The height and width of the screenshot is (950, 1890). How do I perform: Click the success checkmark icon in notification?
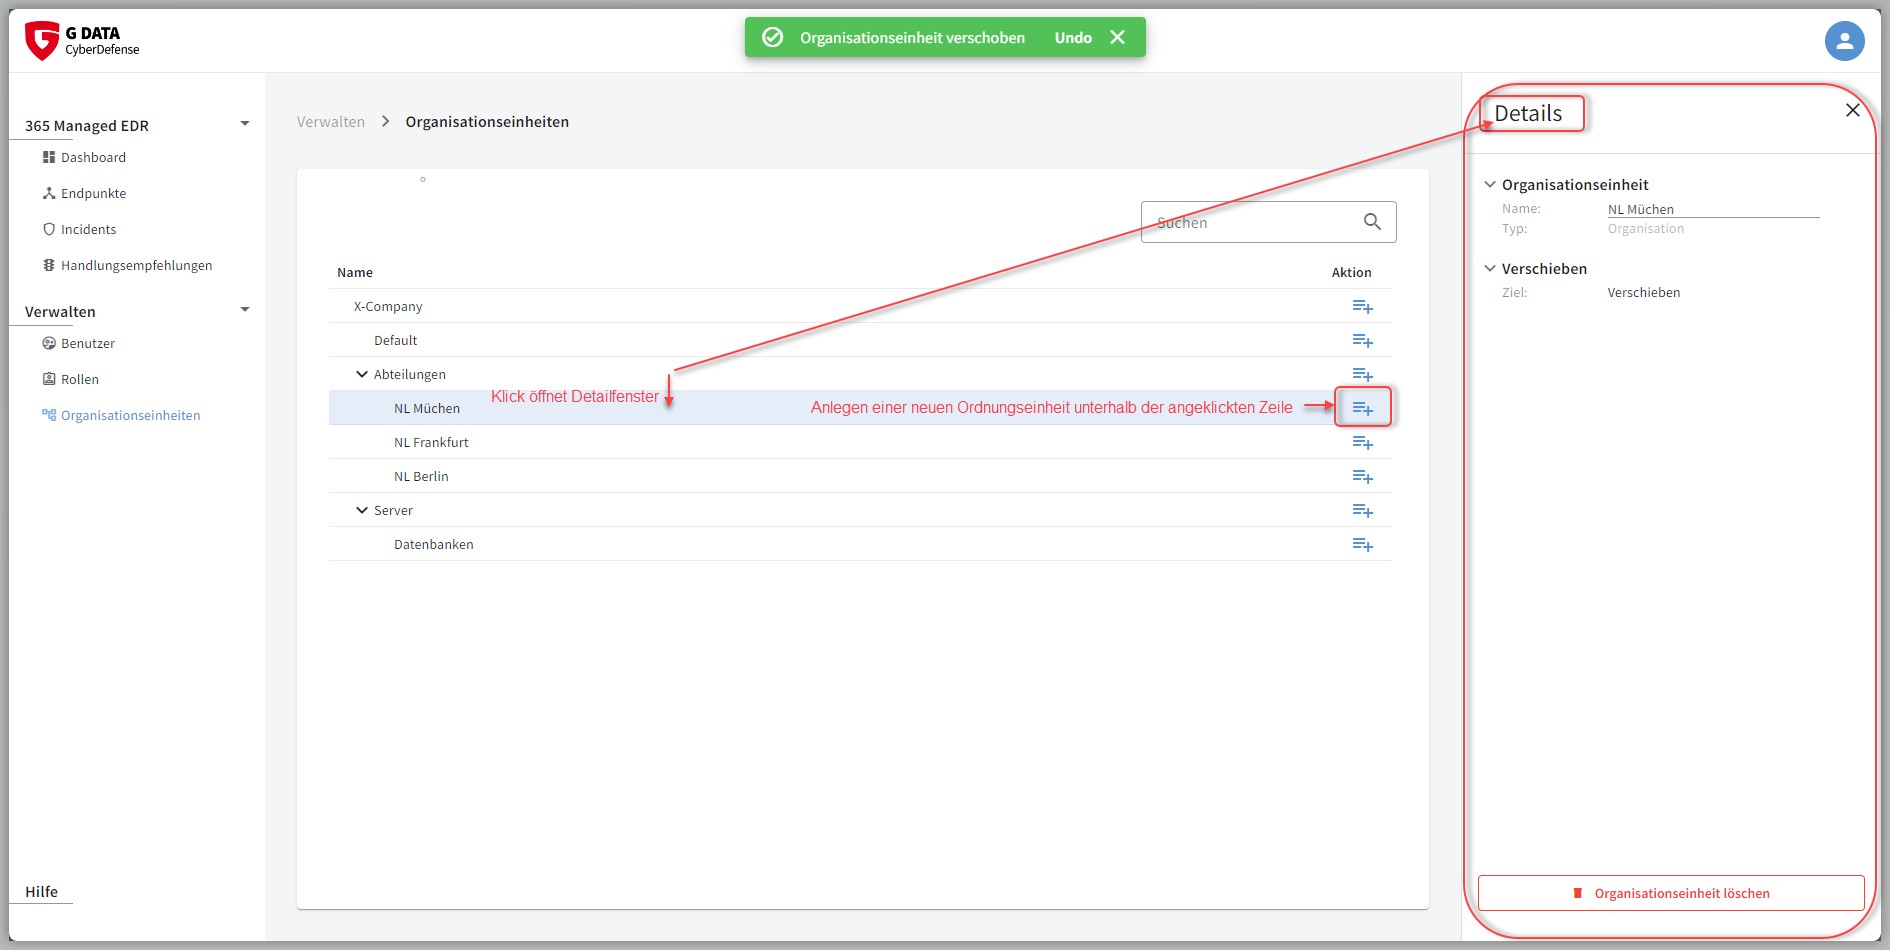coord(772,37)
